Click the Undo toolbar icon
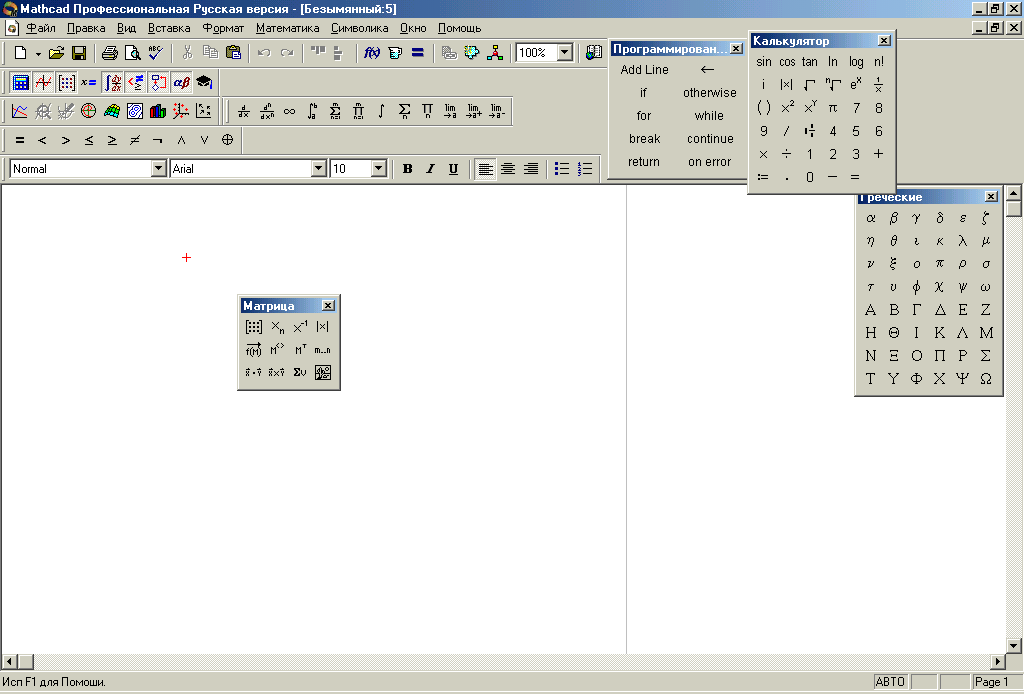This screenshot has height=694, width=1024. [264, 53]
